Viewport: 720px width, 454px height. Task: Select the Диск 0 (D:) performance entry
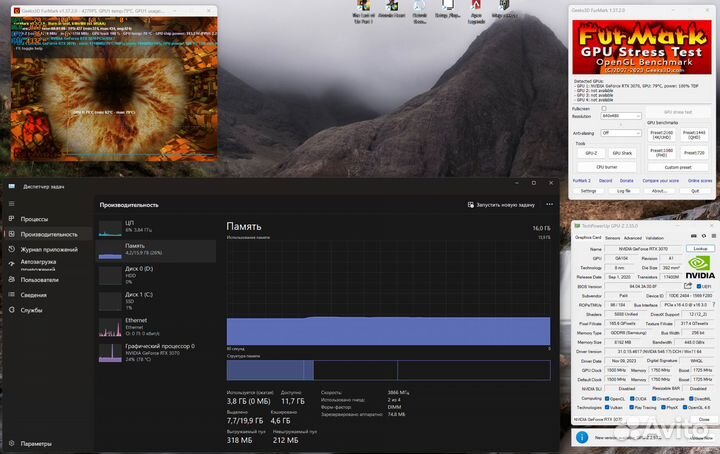tap(156, 275)
